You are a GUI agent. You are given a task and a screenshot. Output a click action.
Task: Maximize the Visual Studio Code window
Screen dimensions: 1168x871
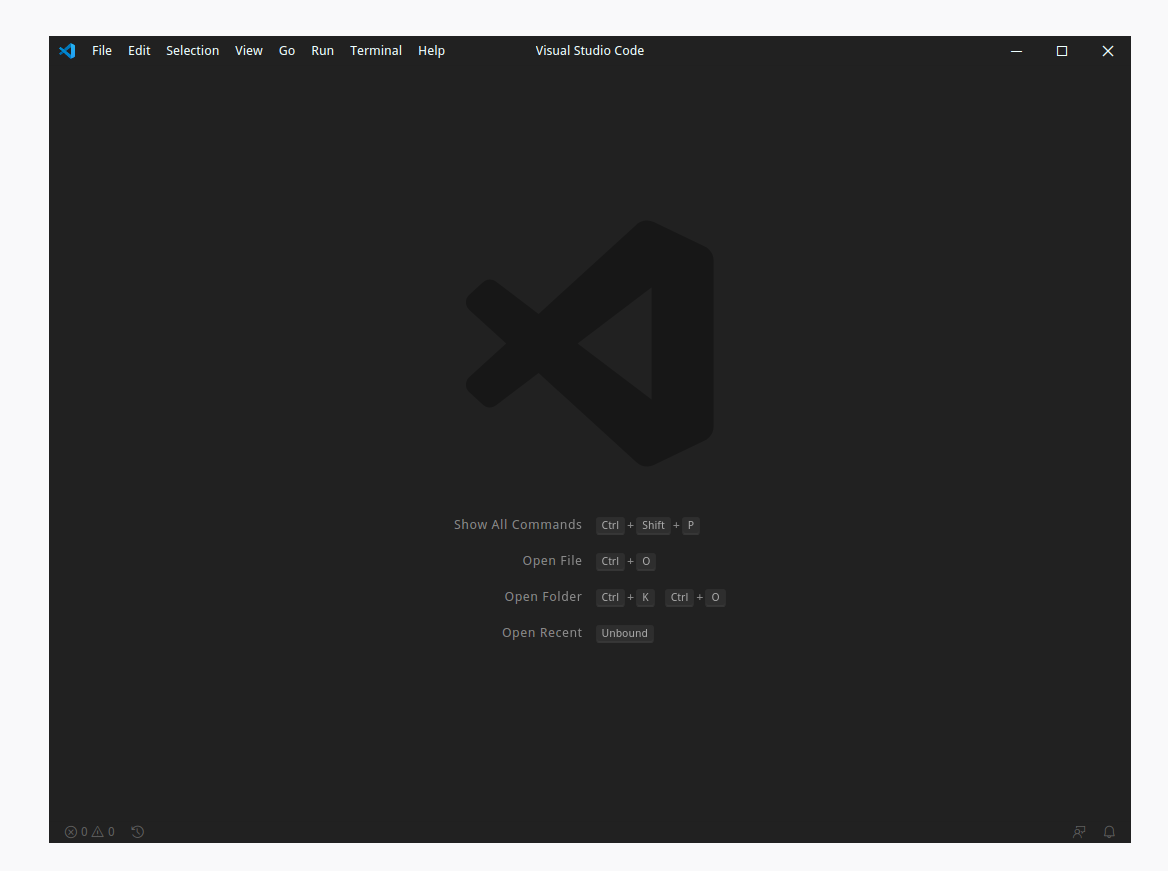tap(1062, 51)
